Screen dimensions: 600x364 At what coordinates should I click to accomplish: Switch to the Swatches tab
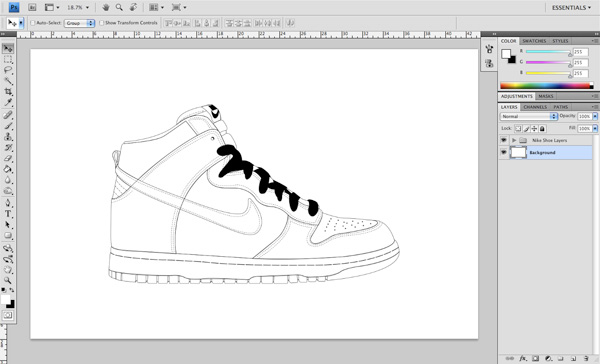pyautogui.click(x=534, y=41)
